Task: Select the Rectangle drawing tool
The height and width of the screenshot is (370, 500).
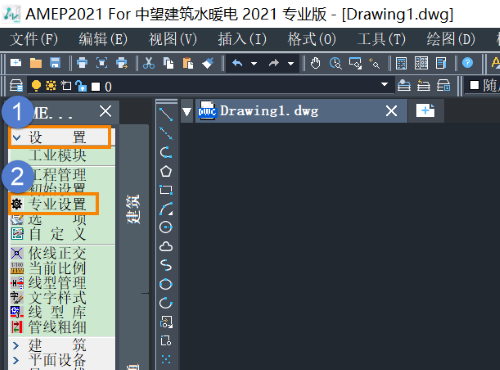Action: coord(166,190)
